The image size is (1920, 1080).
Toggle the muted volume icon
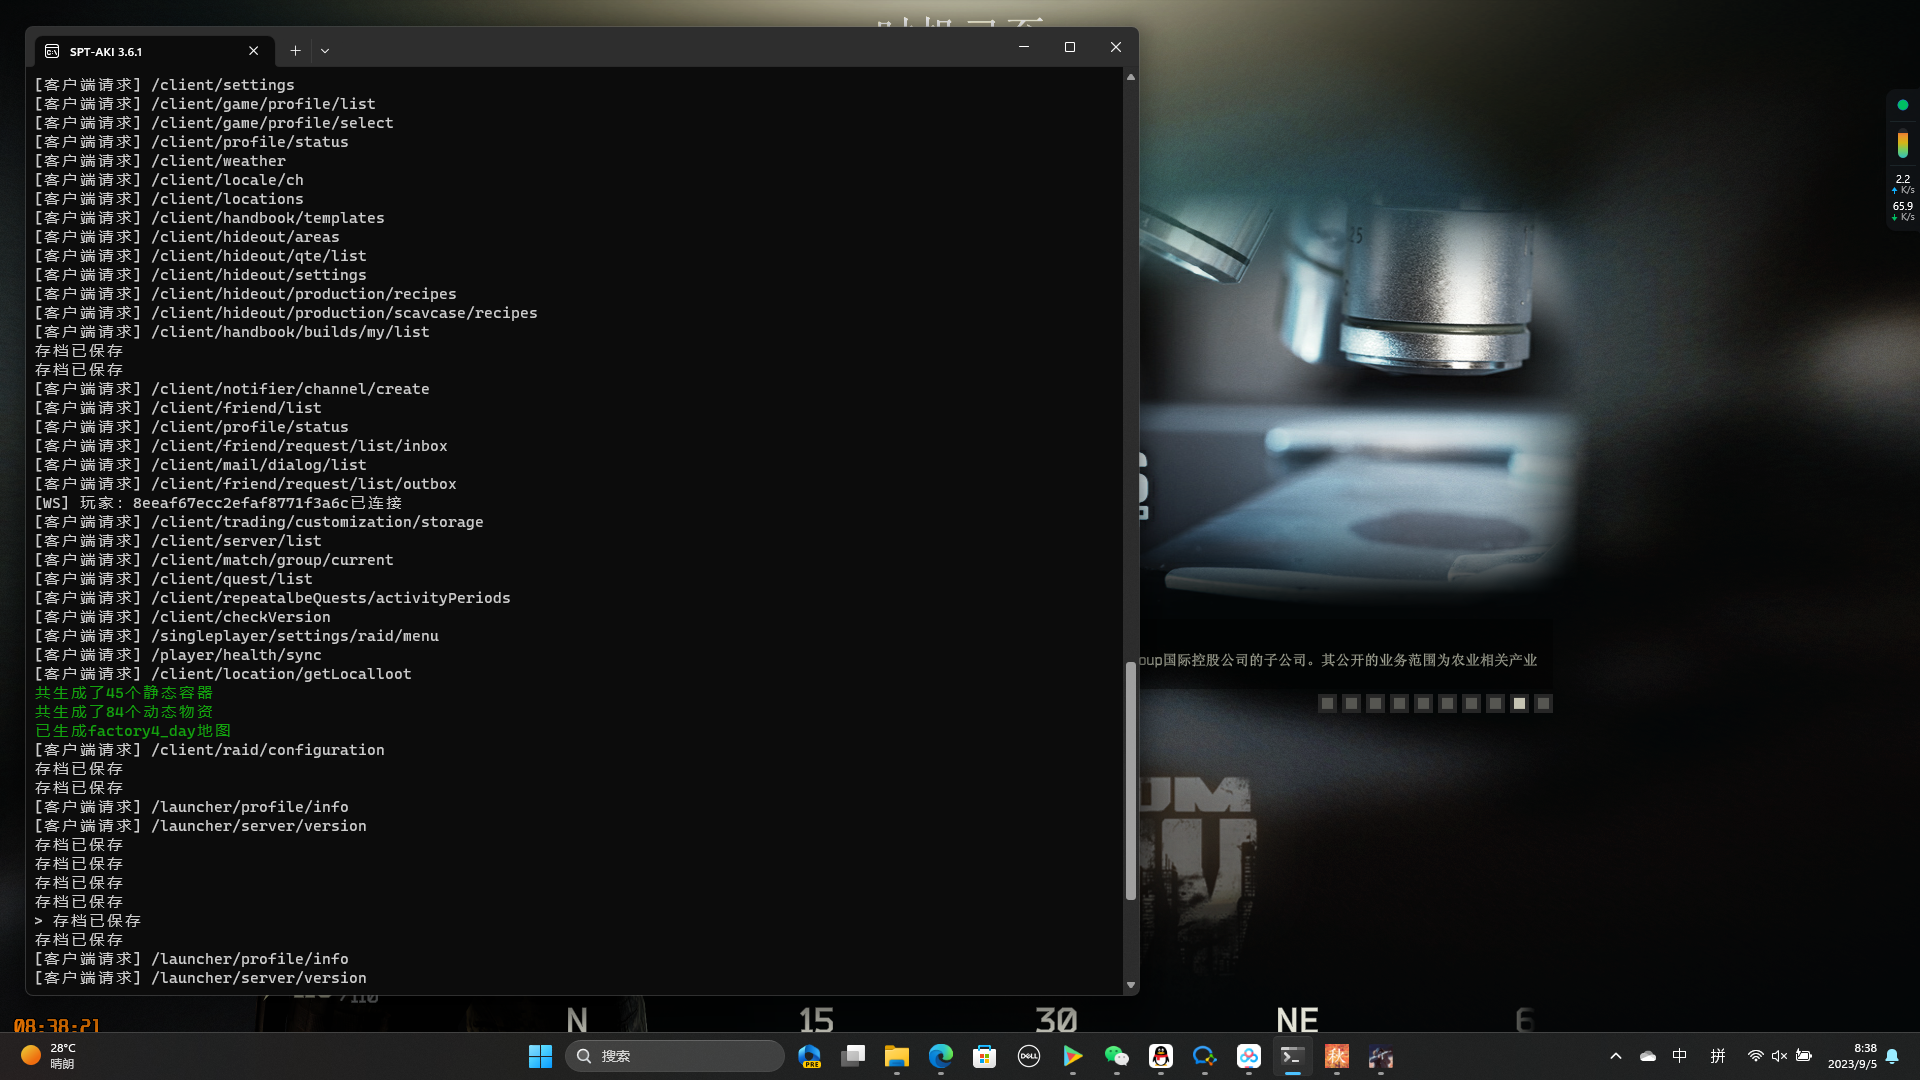pos(1779,1056)
